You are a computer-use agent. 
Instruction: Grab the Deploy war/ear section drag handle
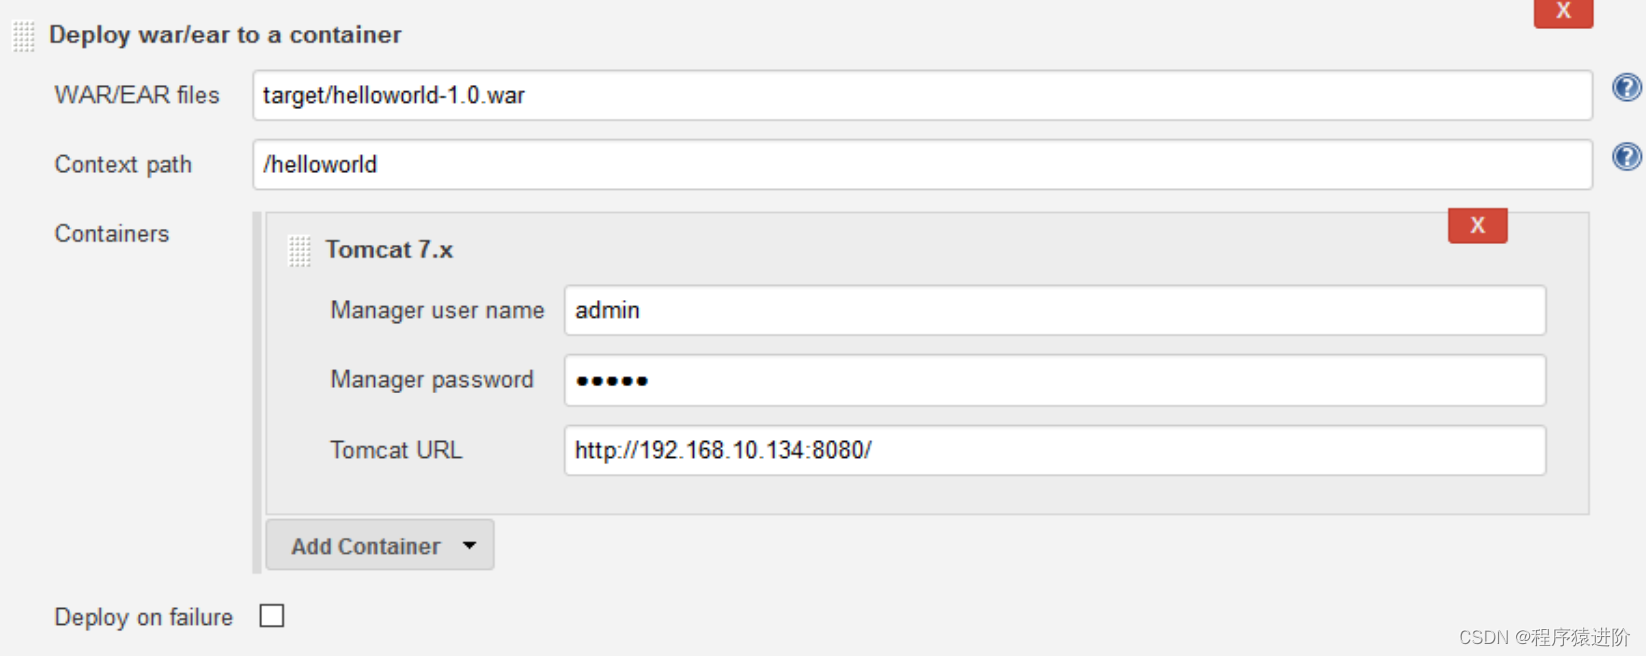click(24, 36)
